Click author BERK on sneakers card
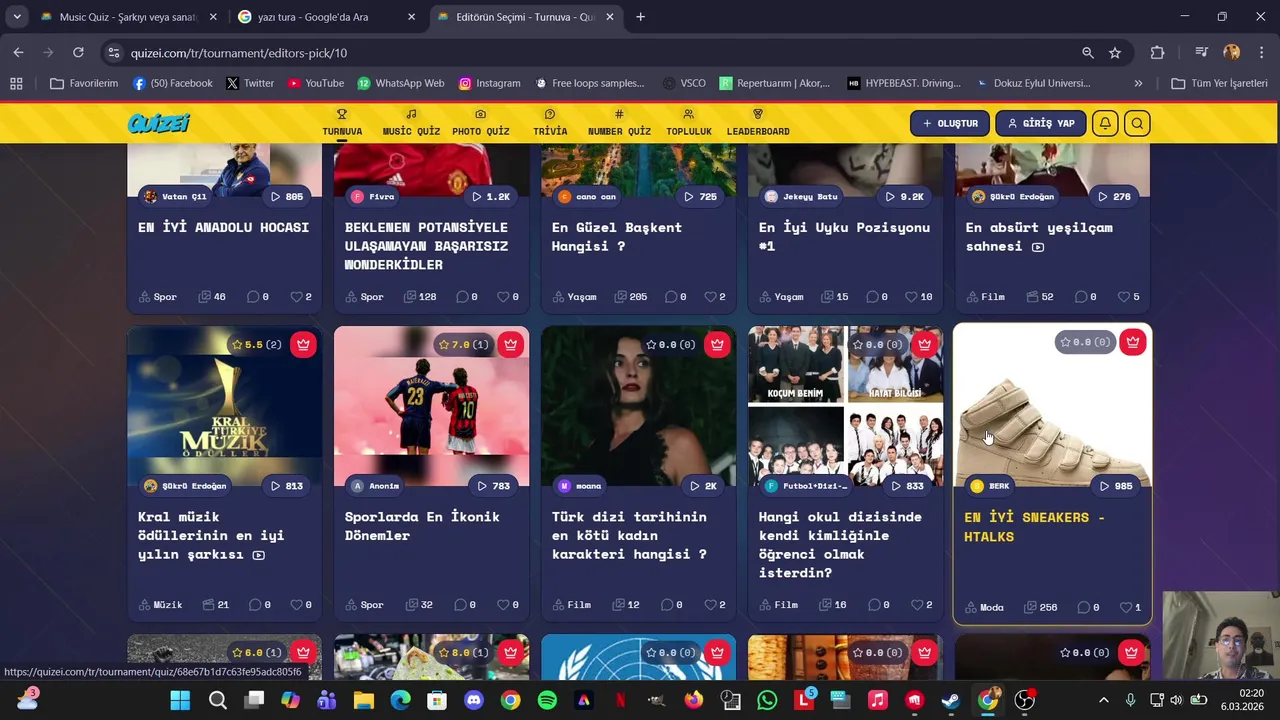Screen dimensions: 1280x720 (991, 486)
